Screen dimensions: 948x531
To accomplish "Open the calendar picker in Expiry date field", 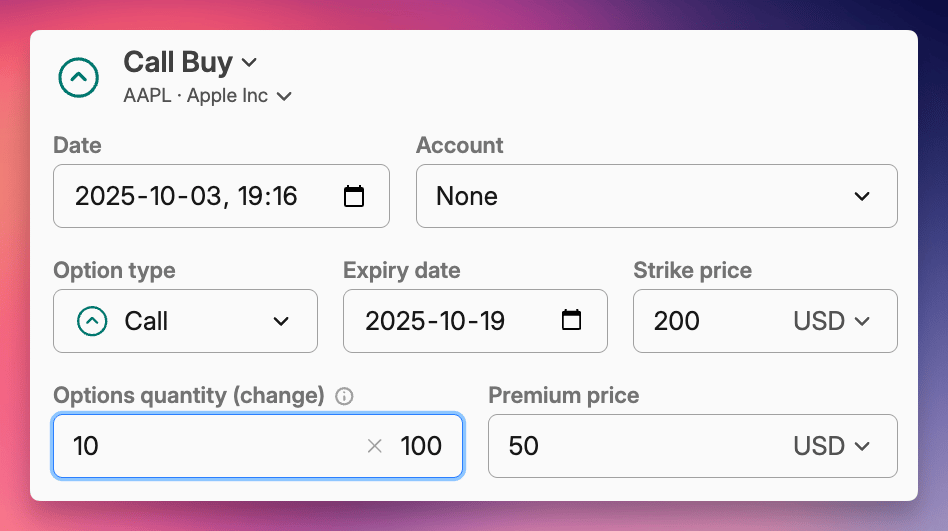I will coord(571,321).
